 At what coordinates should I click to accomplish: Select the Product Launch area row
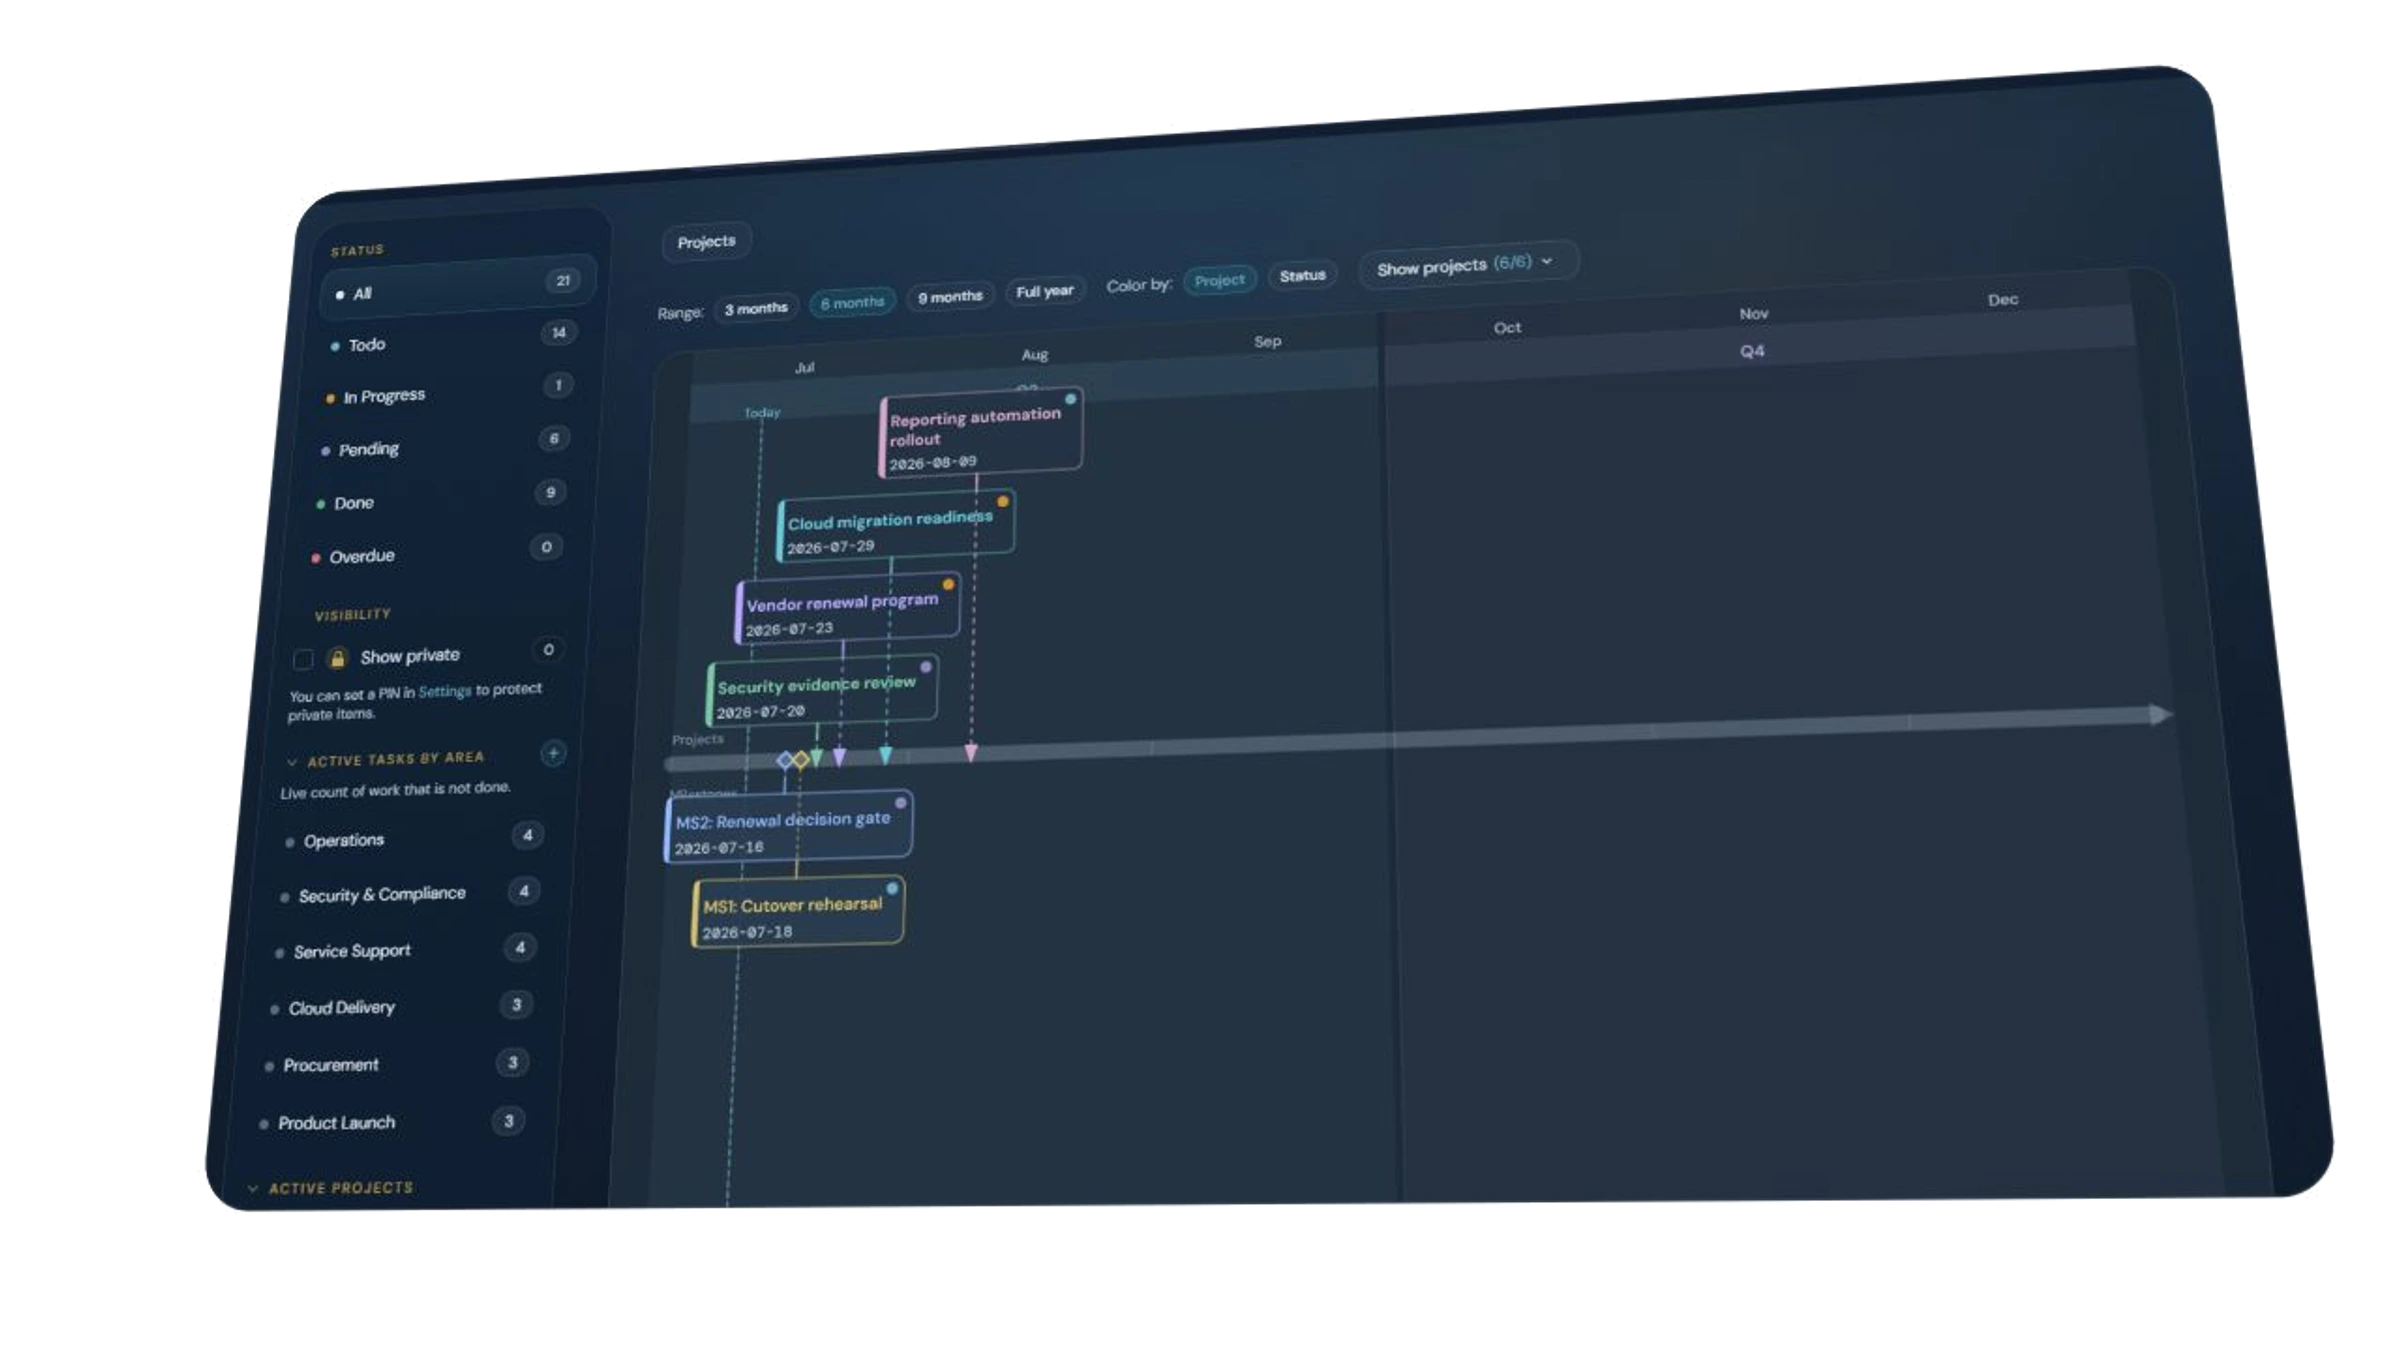coord(389,1122)
